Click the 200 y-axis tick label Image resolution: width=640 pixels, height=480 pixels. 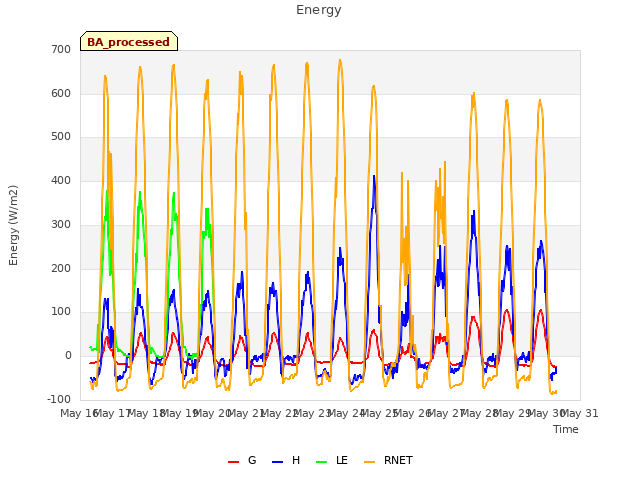pyautogui.click(x=61, y=269)
